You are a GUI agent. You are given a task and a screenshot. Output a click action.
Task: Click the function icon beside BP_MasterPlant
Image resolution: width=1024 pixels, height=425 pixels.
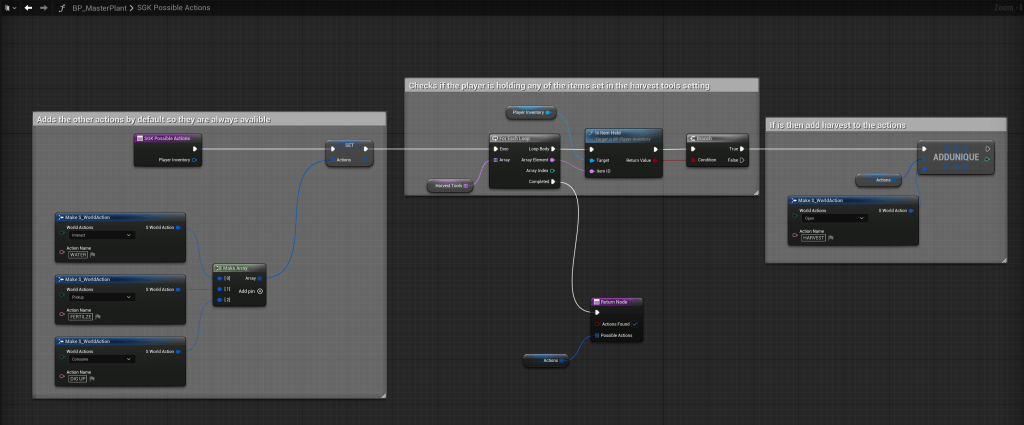tap(62, 7)
